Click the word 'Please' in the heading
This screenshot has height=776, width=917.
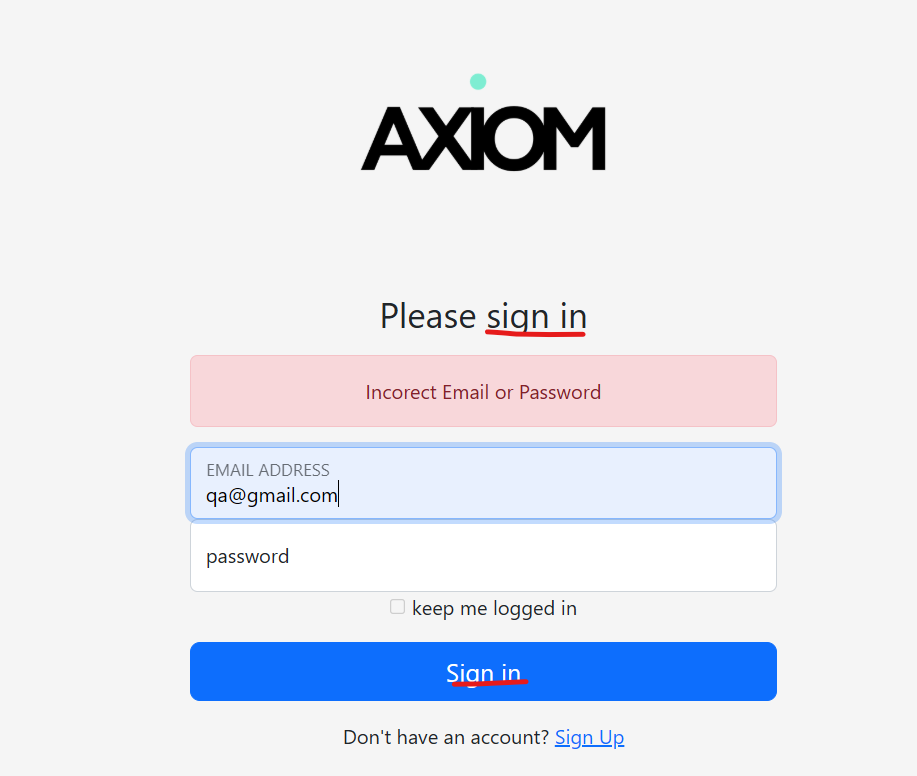point(428,316)
